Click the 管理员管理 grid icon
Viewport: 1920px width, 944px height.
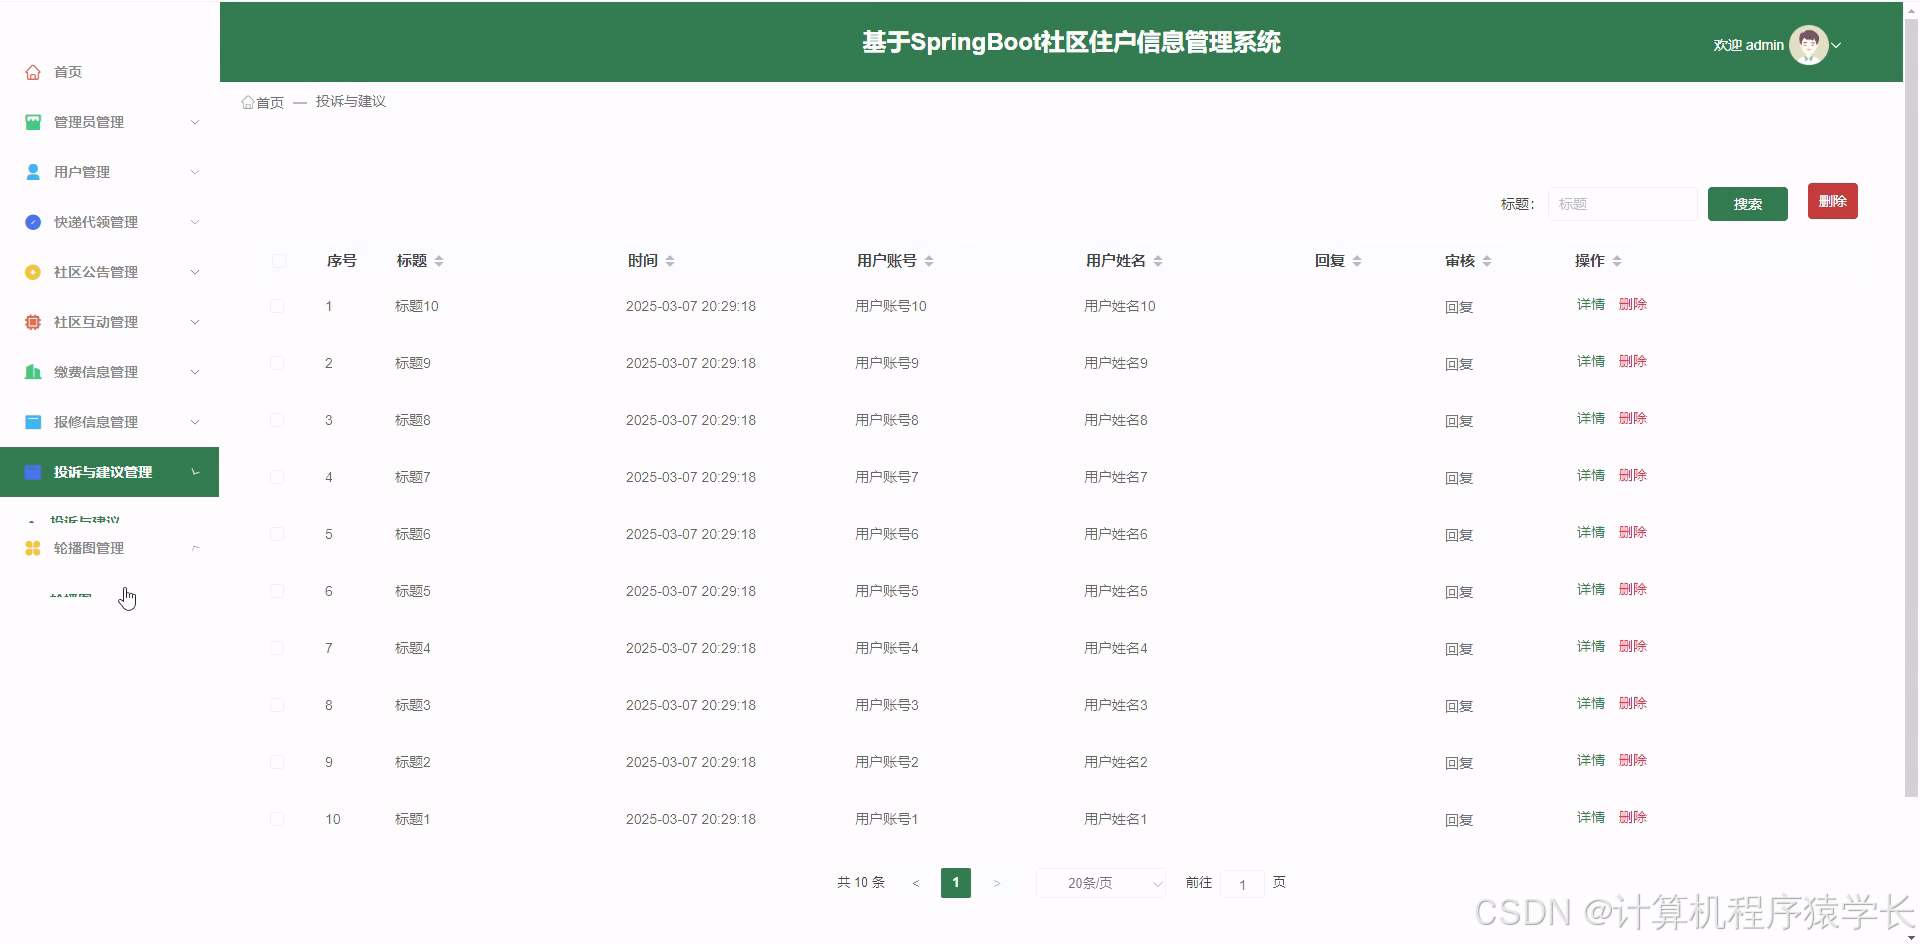33,121
